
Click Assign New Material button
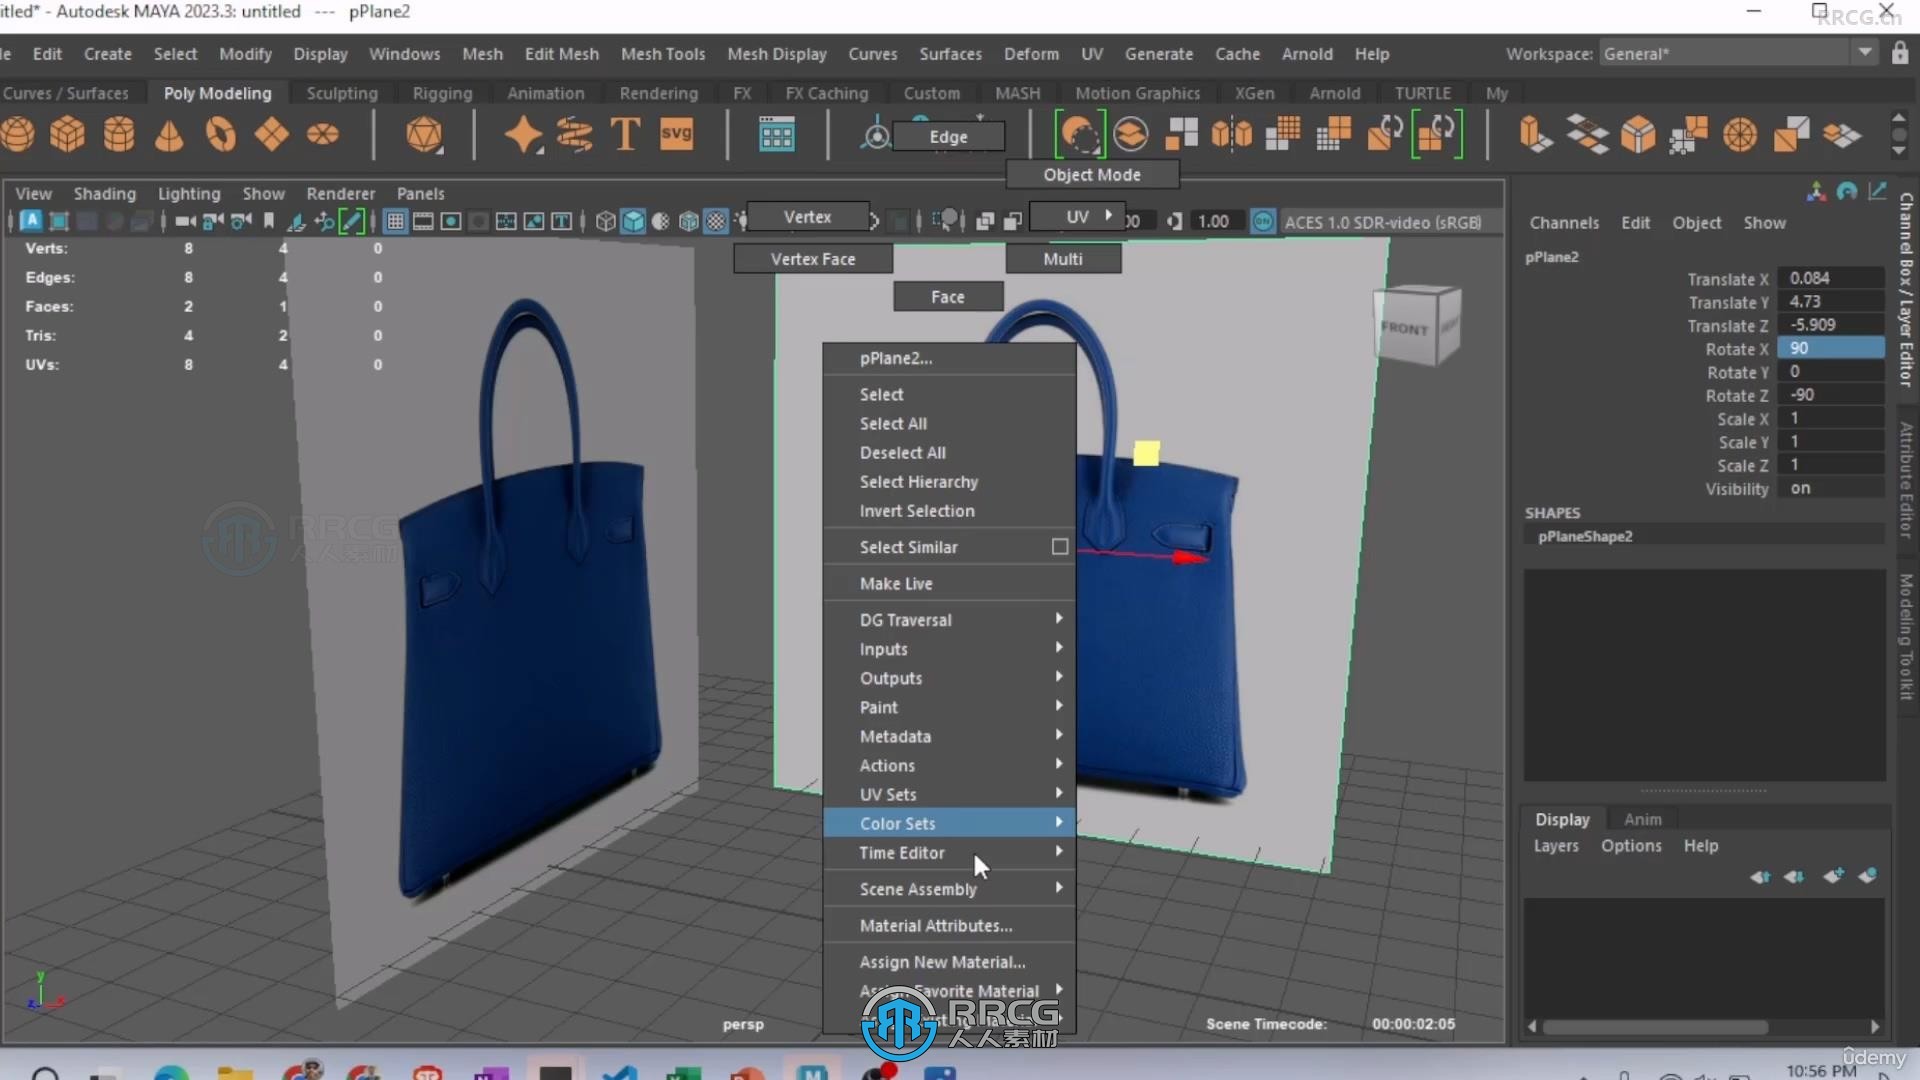coord(942,961)
